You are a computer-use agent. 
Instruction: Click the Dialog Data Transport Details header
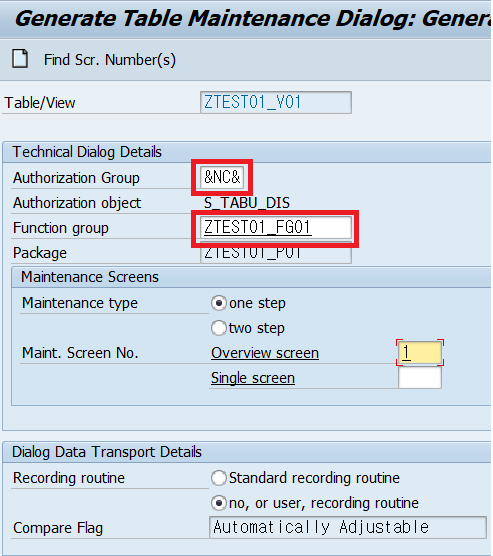click(107, 452)
